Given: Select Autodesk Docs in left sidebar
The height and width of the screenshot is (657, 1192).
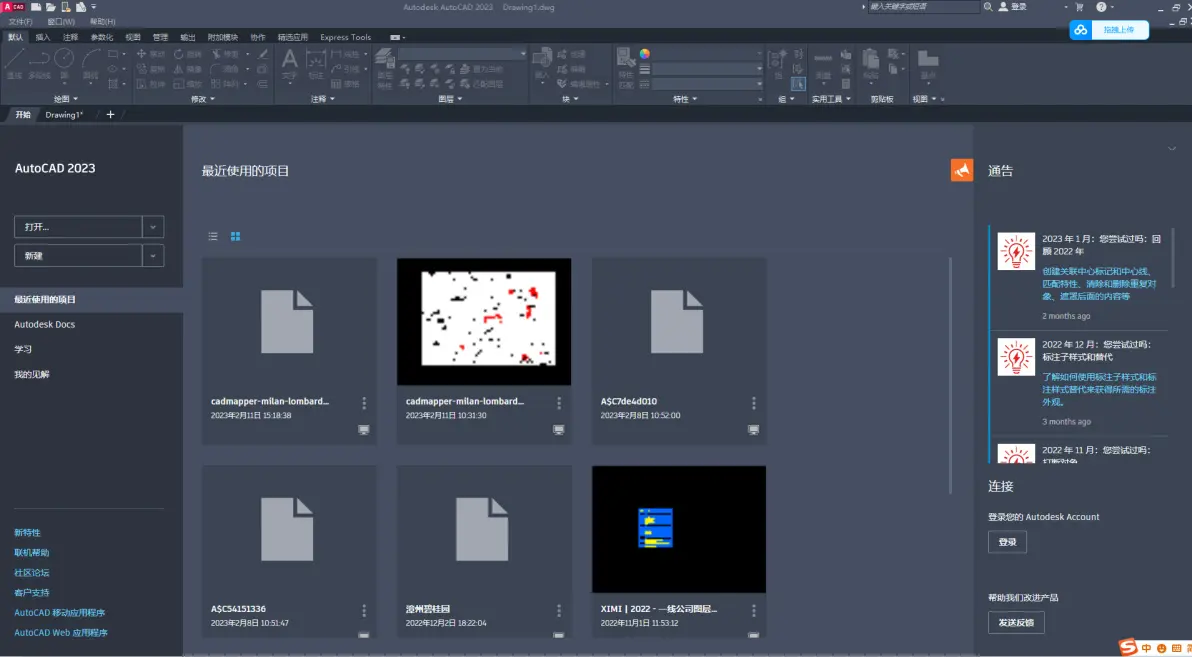Looking at the screenshot, I should click(45, 325).
